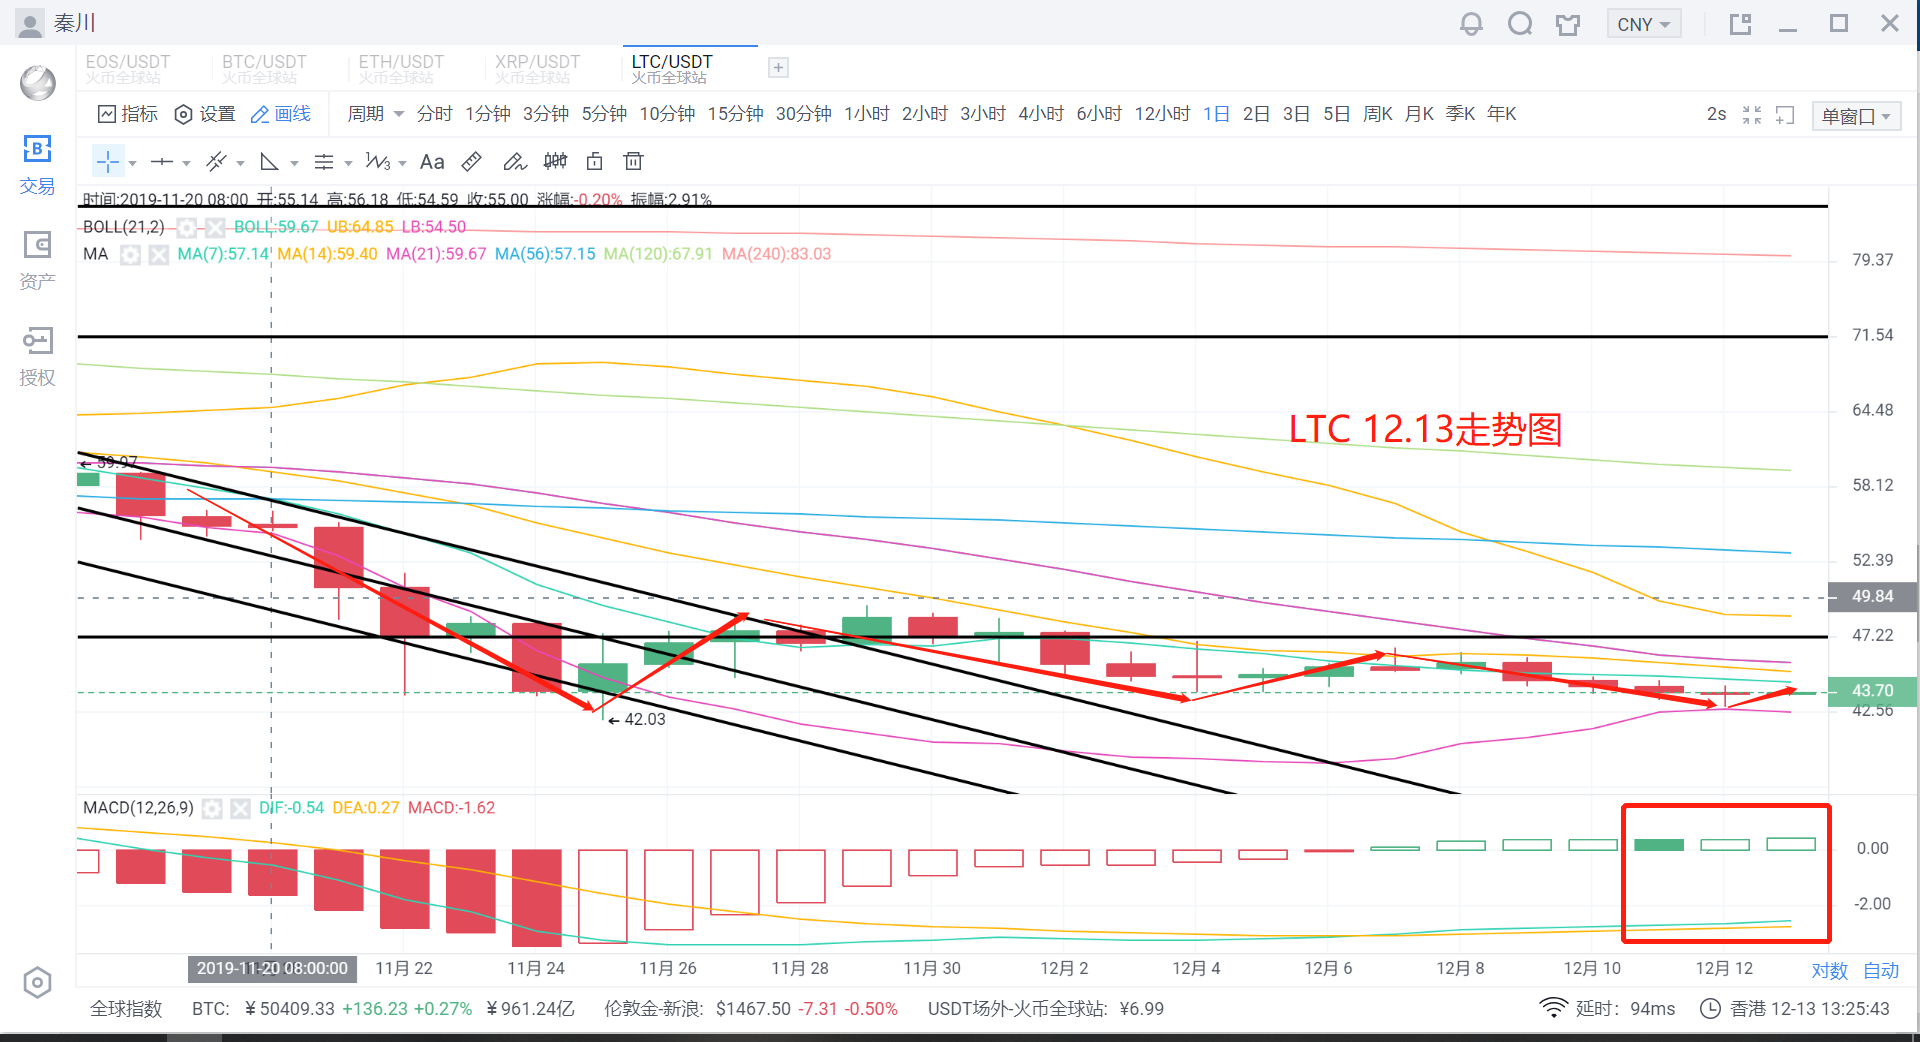Screen dimensions: 1920x1042
Task: Click the 49.84 price axis label
Action: 1872,596
